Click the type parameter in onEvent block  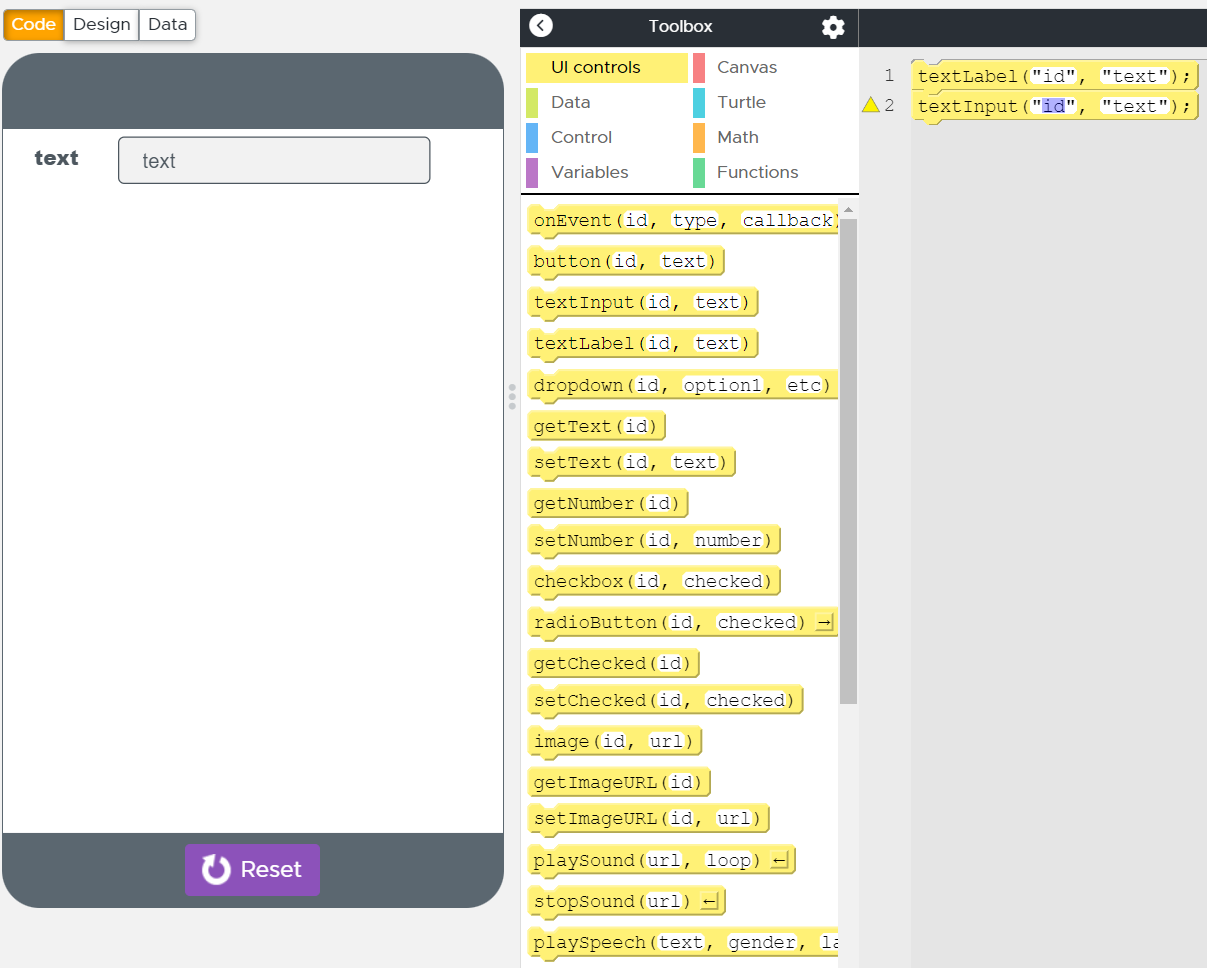pos(695,221)
